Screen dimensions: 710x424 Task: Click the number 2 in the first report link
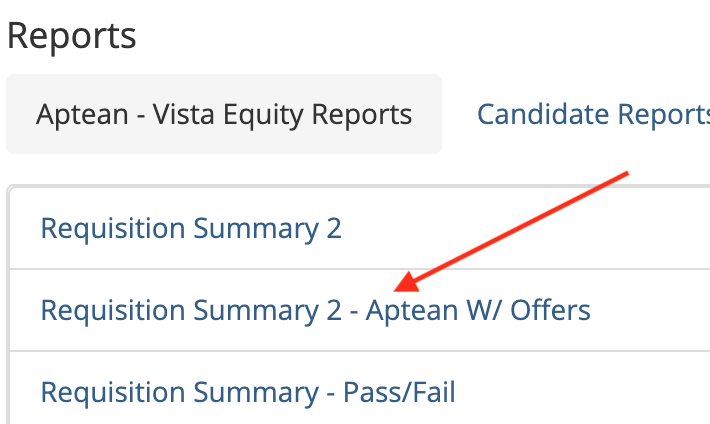pos(333,229)
